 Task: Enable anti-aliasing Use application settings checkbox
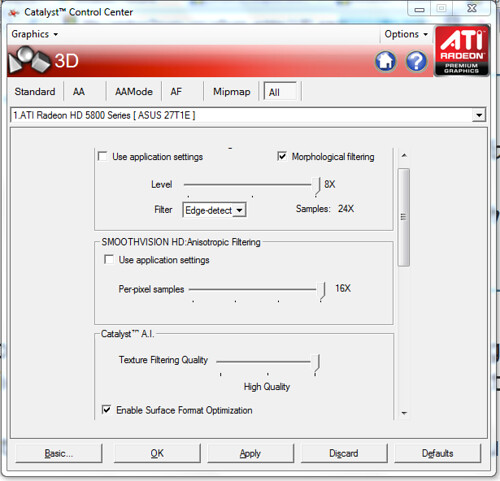pos(103,156)
